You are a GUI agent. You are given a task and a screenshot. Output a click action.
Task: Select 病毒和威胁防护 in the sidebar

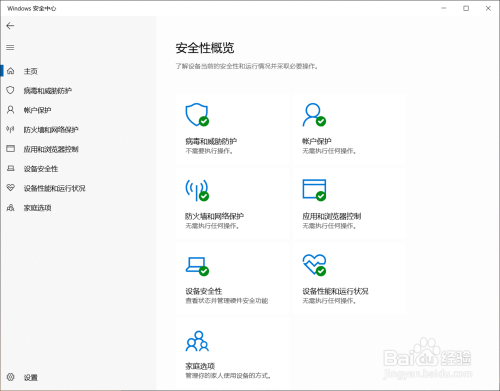[x=48, y=90]
